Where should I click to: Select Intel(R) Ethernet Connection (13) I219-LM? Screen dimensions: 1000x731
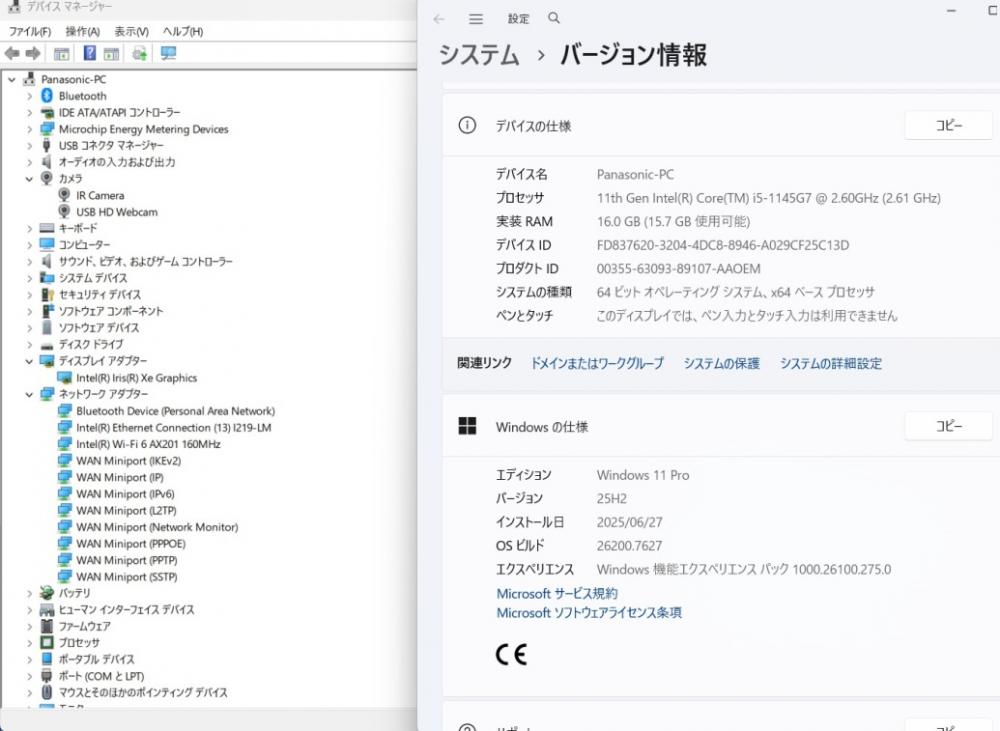tap(173, 427)
